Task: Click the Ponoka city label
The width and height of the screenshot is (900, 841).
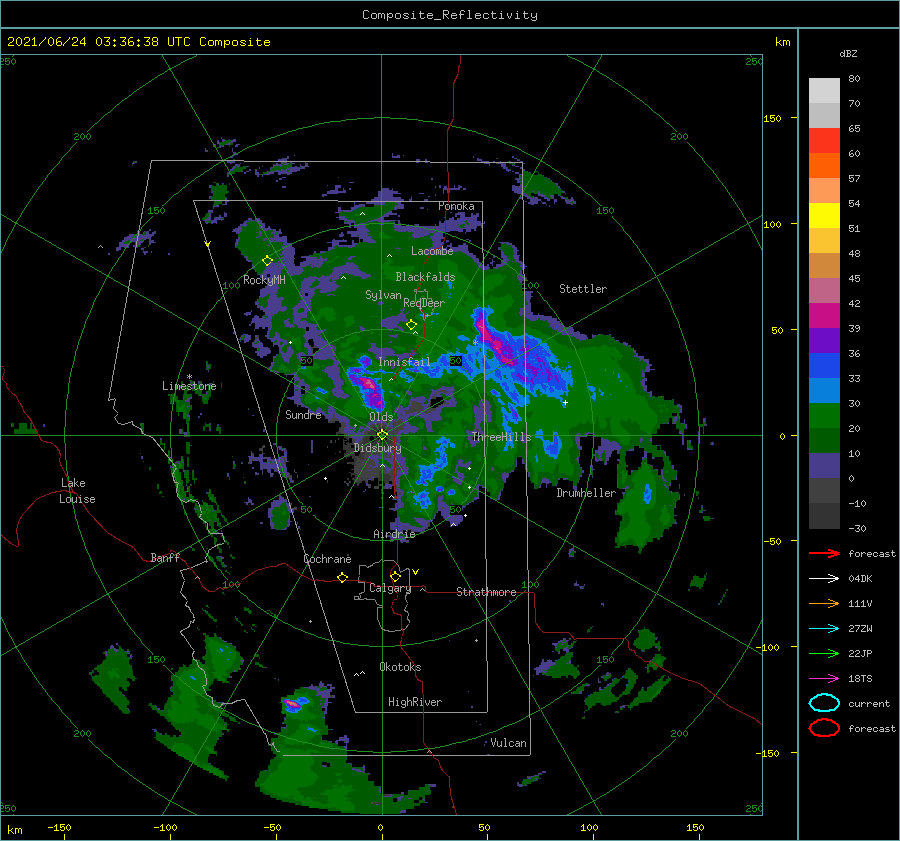Action: click(456, 206)
